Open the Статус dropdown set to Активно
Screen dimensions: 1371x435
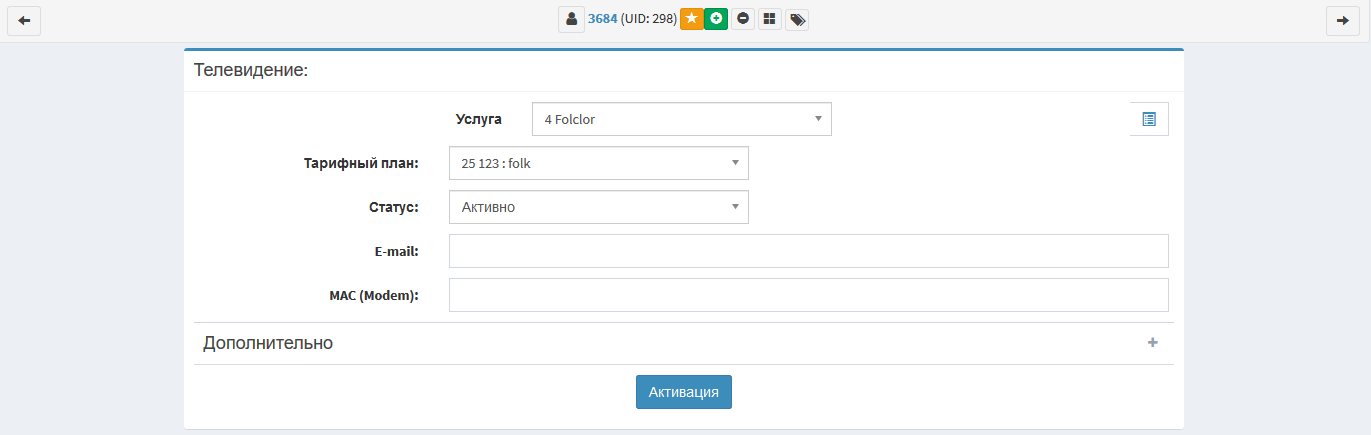click(598, 207)
